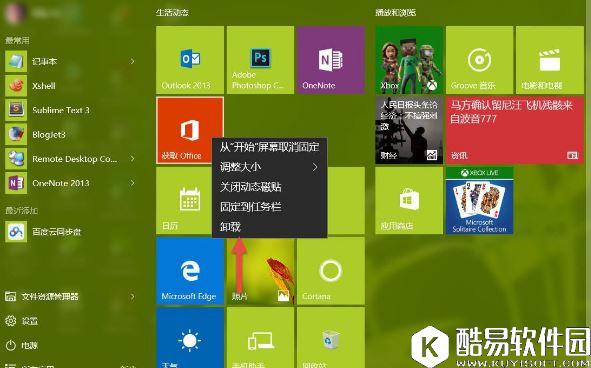Expand the OneNote 2013 jump list arrow
The width and height of the screenshot is (591, 368).
[x=132, y=183]
